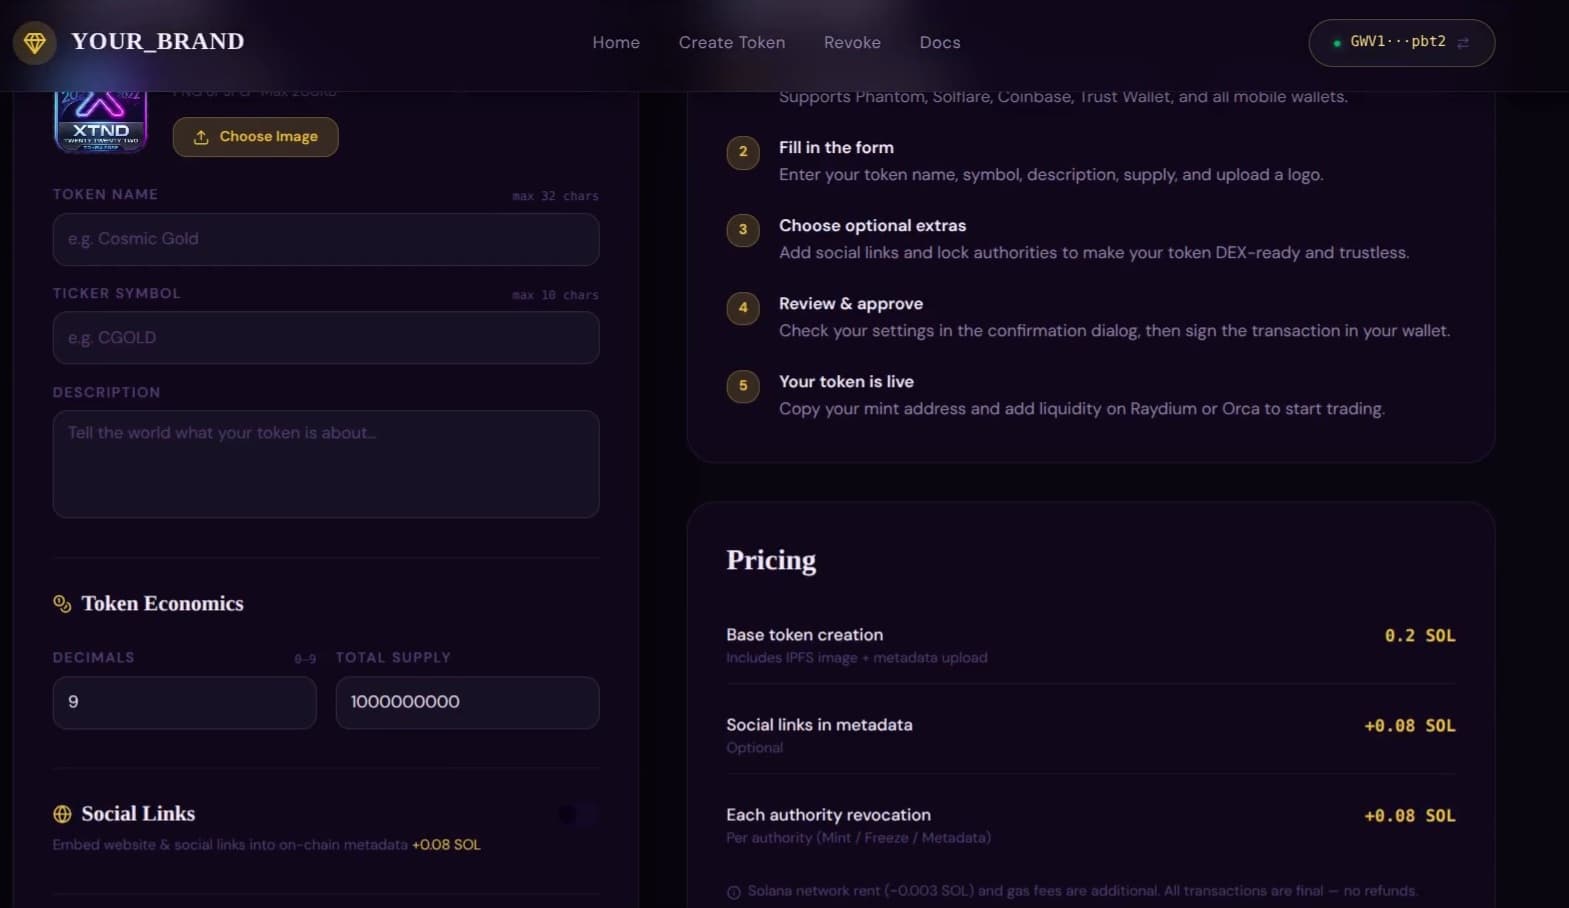Enable the Social Links toggle switch
This screenshot has width=1569, height=908.
tap(578, 814)
